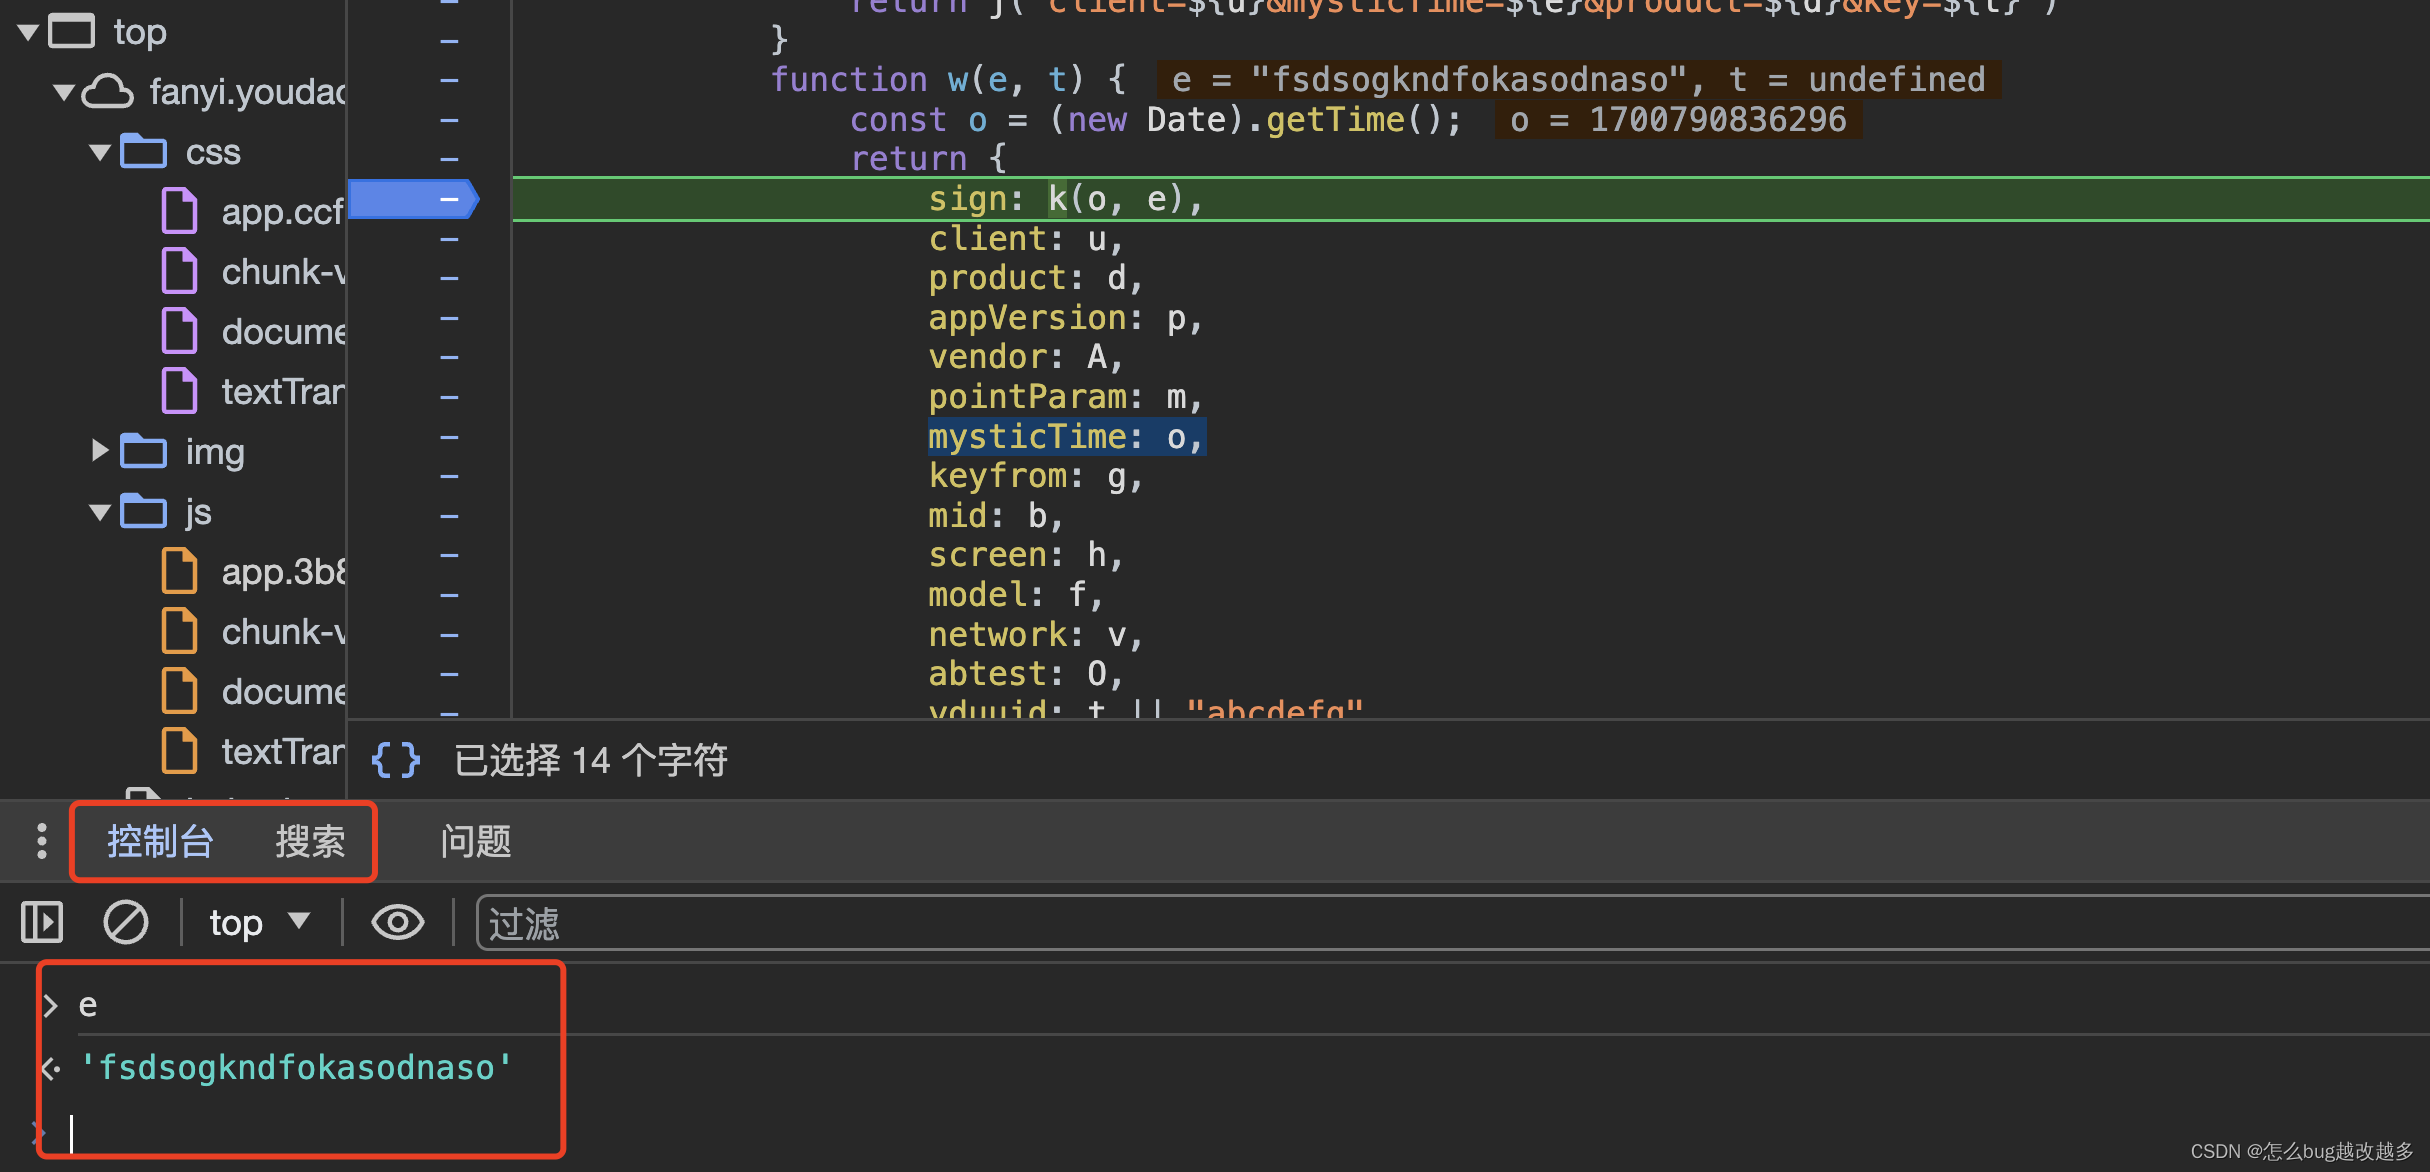Viewport: 2430px width, 1172px height.
Task: Open the top execution context dropdown
Action: (x=260, y=922)
